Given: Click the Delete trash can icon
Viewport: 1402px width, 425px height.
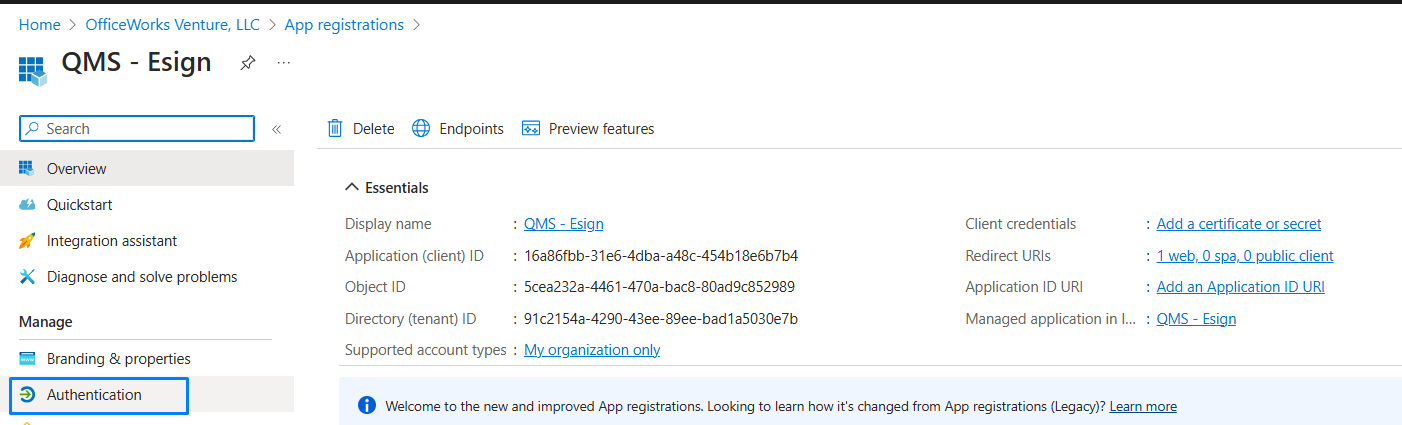Looking at the screenshot, I should tap(336, 128).
